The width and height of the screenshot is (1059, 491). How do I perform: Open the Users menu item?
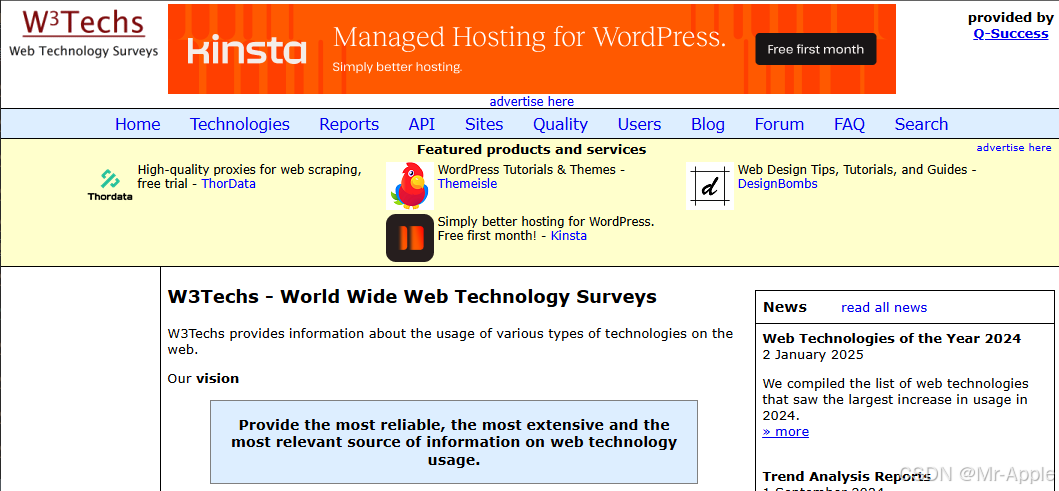click(640, 124)
